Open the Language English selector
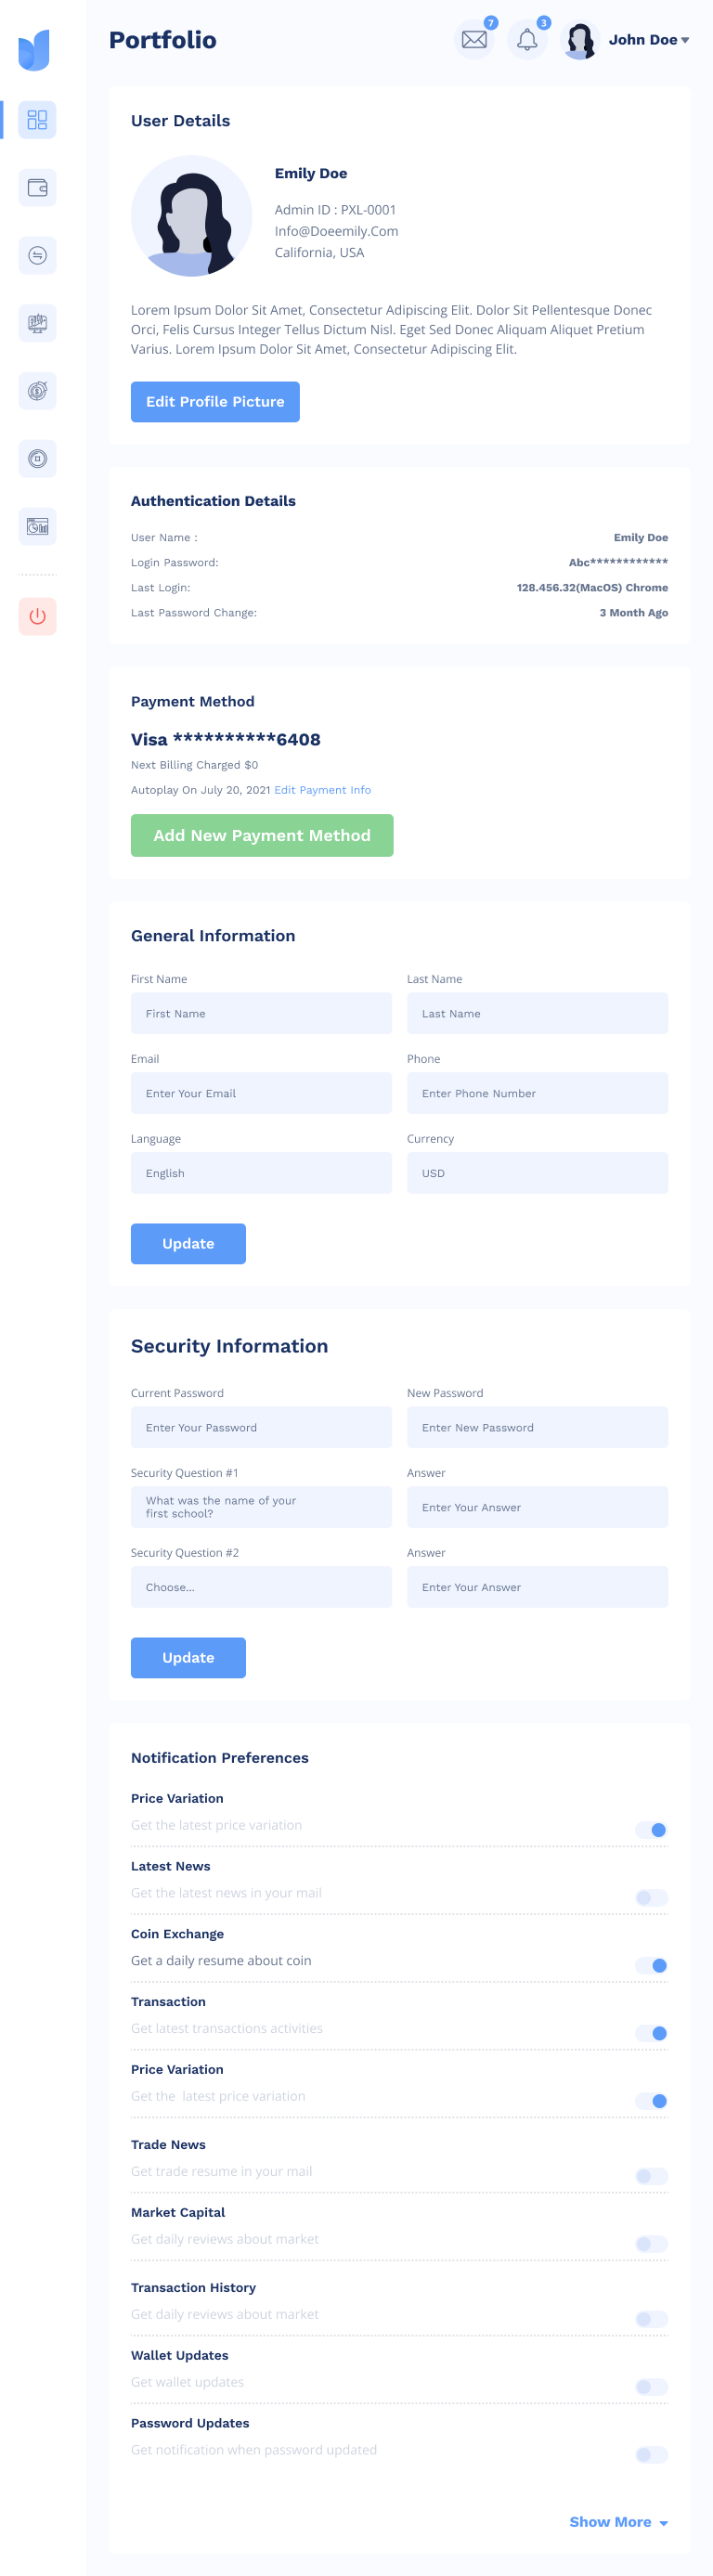The image size is (713, 2576). click(261, 1173)
